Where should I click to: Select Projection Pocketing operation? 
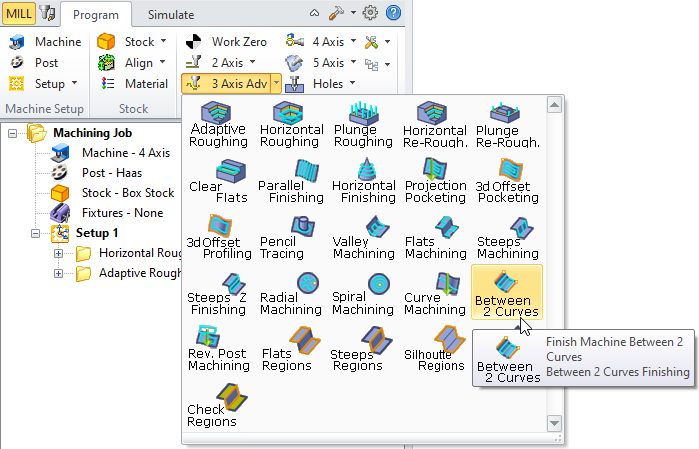tap(435, 180)
